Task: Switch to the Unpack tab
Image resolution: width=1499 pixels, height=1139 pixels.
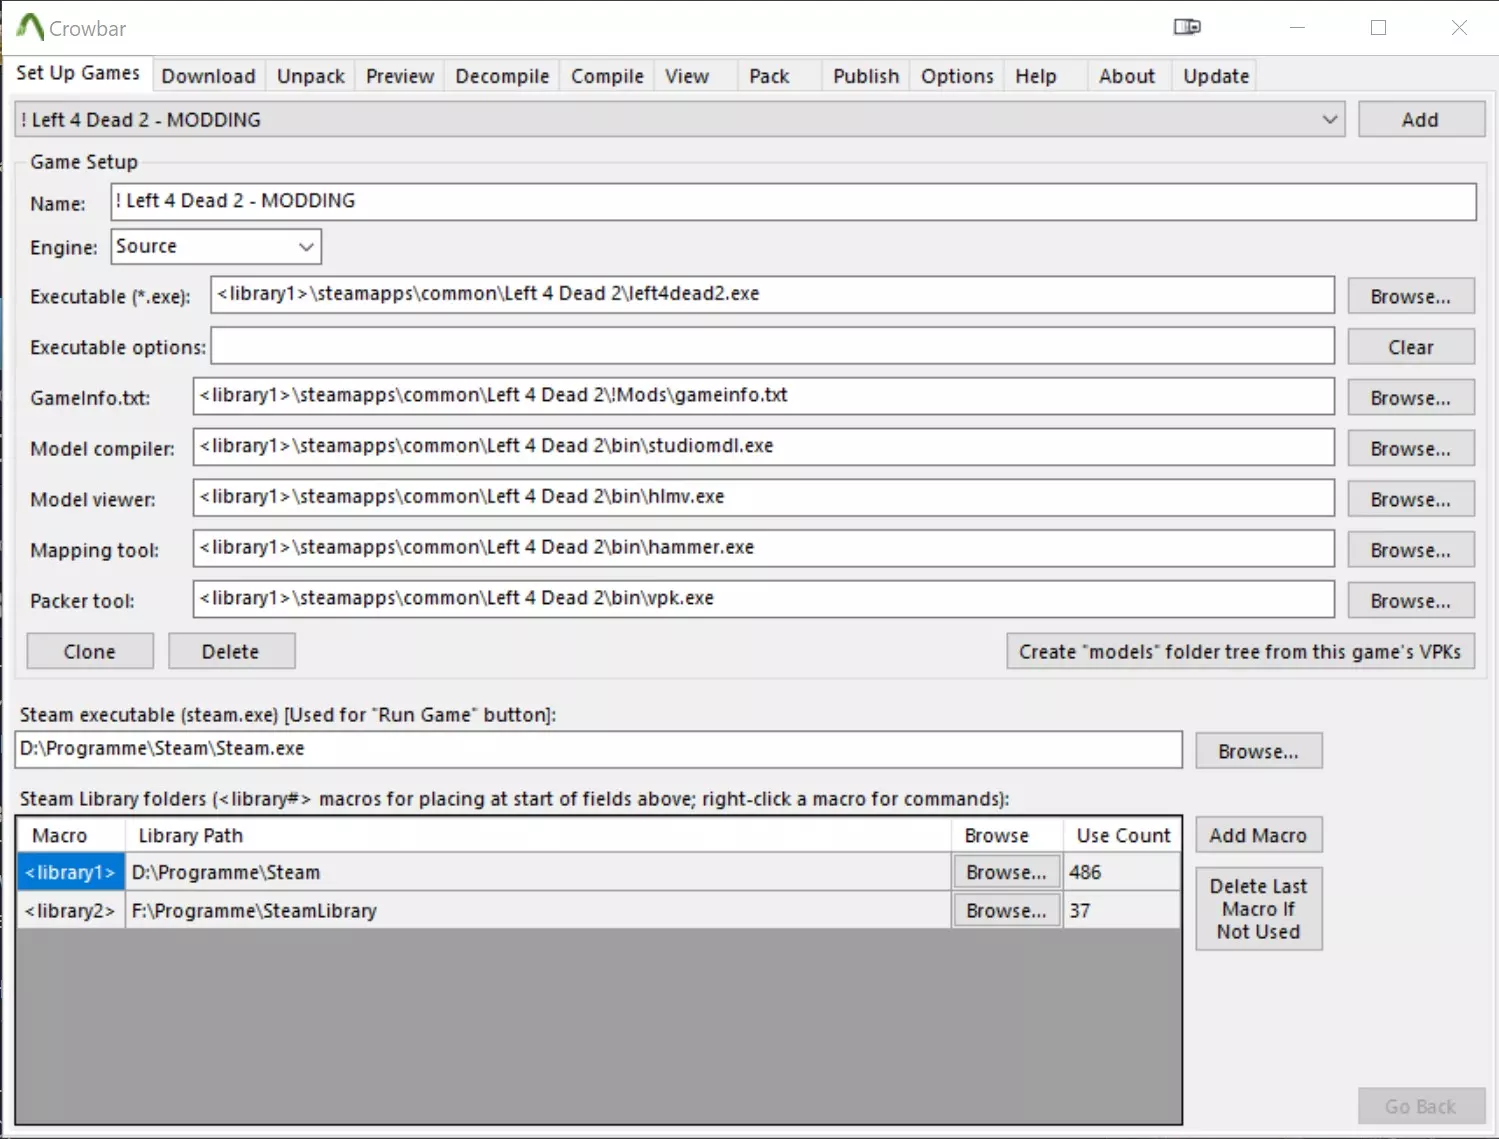Action: click(x=311, y=76)
